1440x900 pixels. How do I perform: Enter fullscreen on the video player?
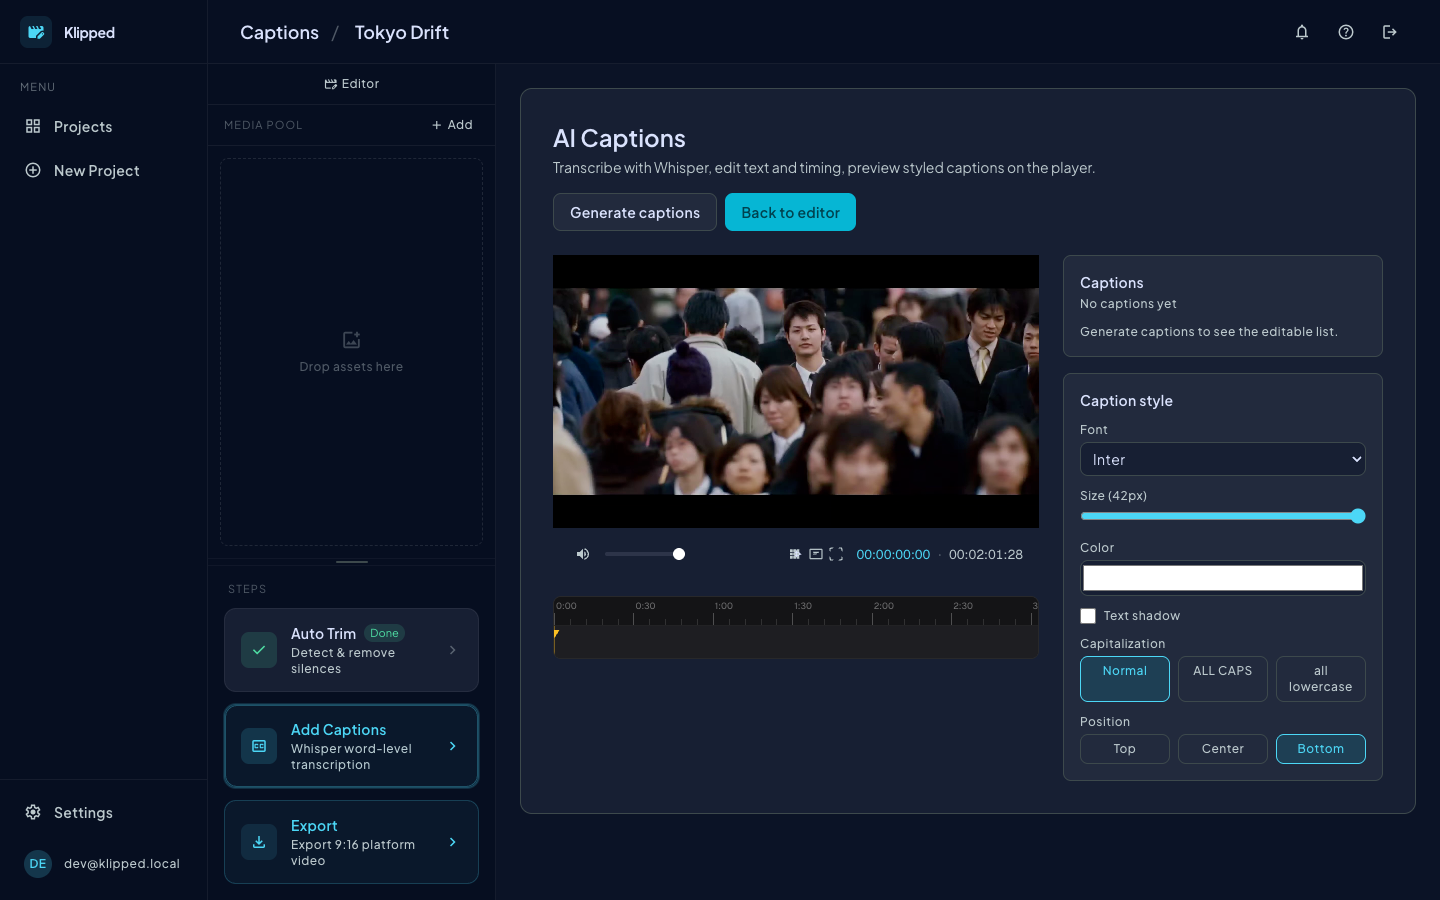coord(836,554)
